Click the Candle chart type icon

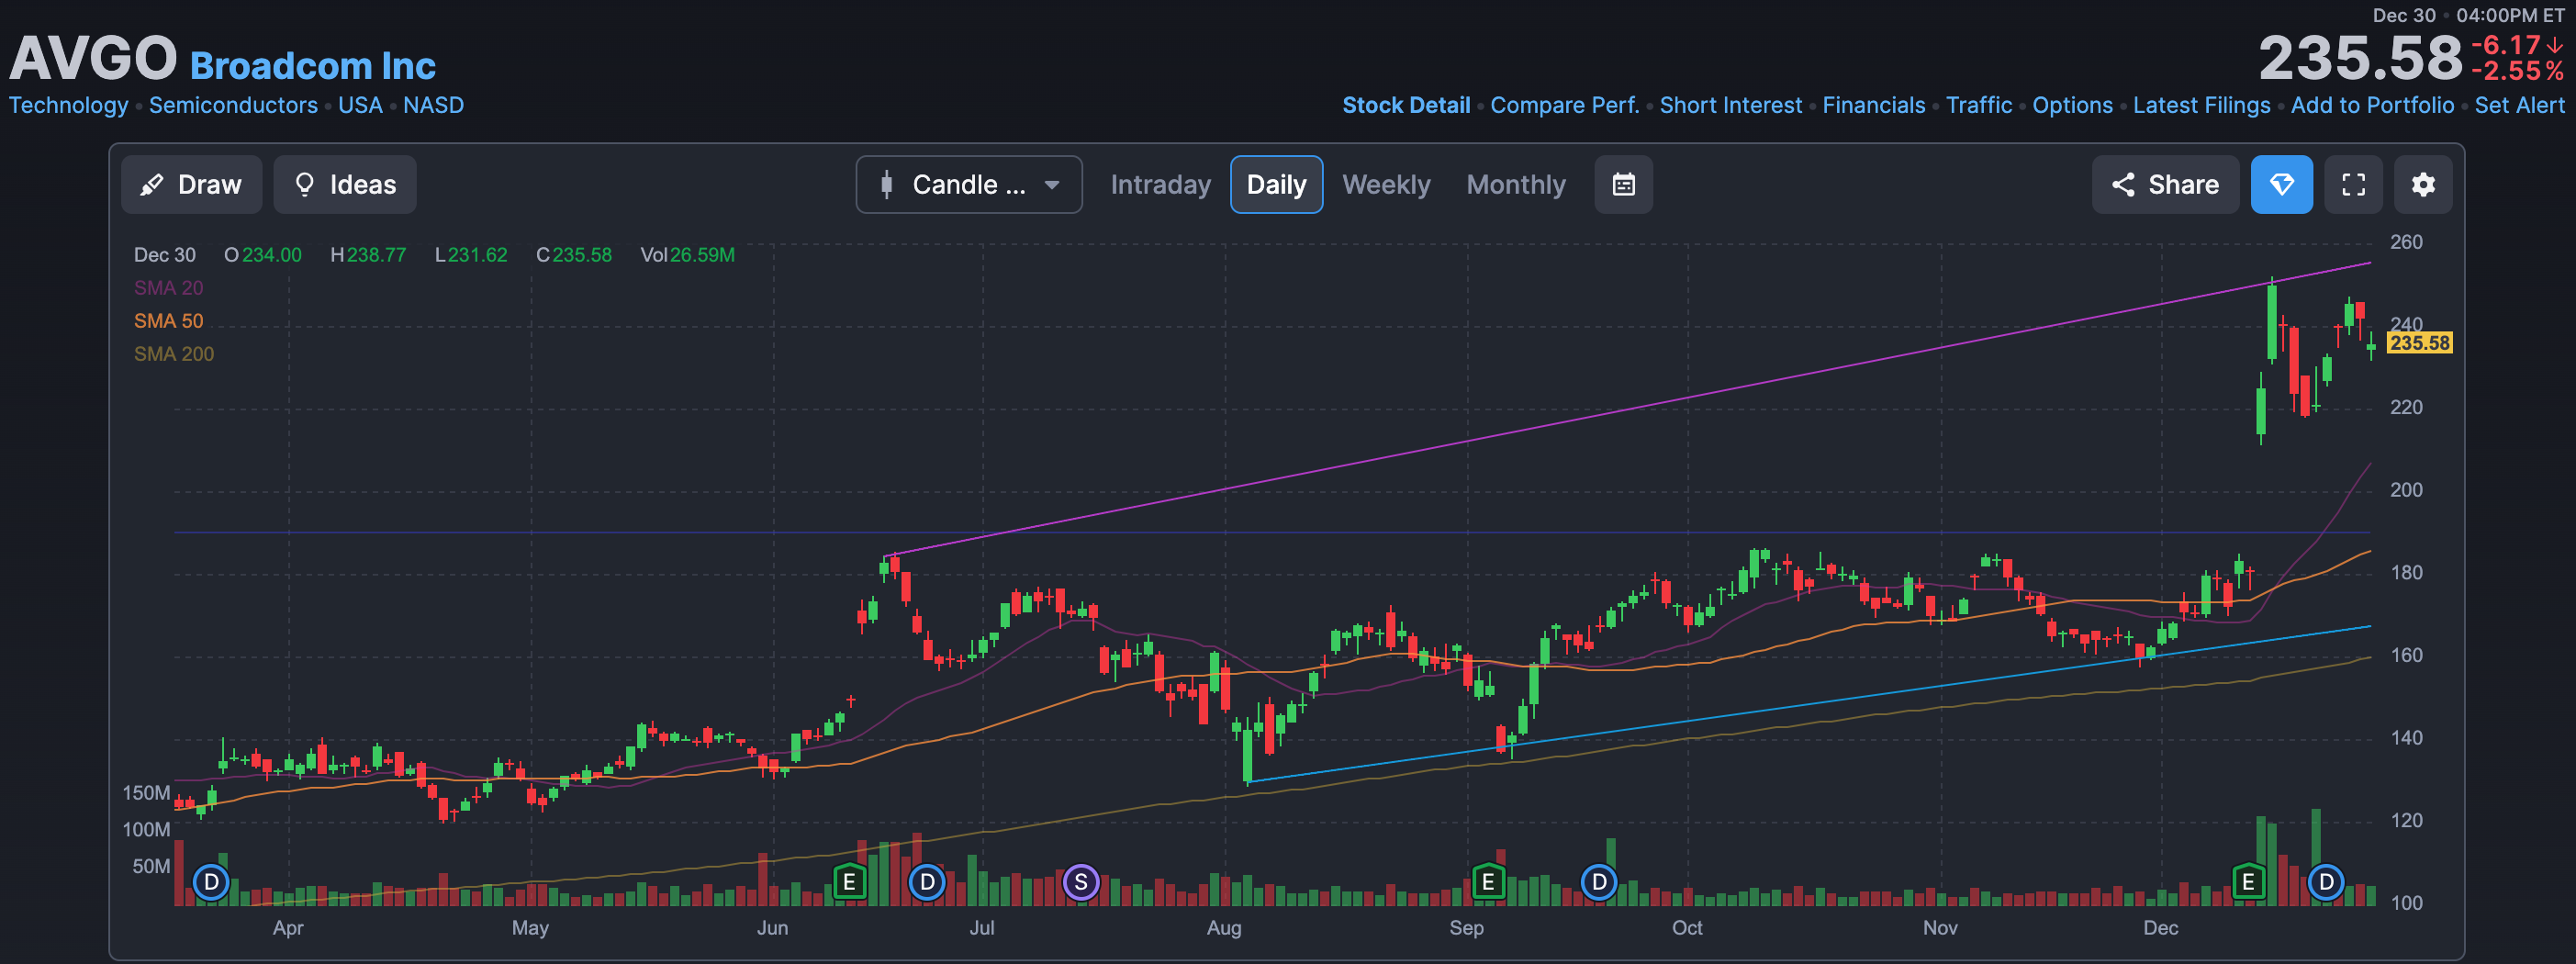coord(886,185)
